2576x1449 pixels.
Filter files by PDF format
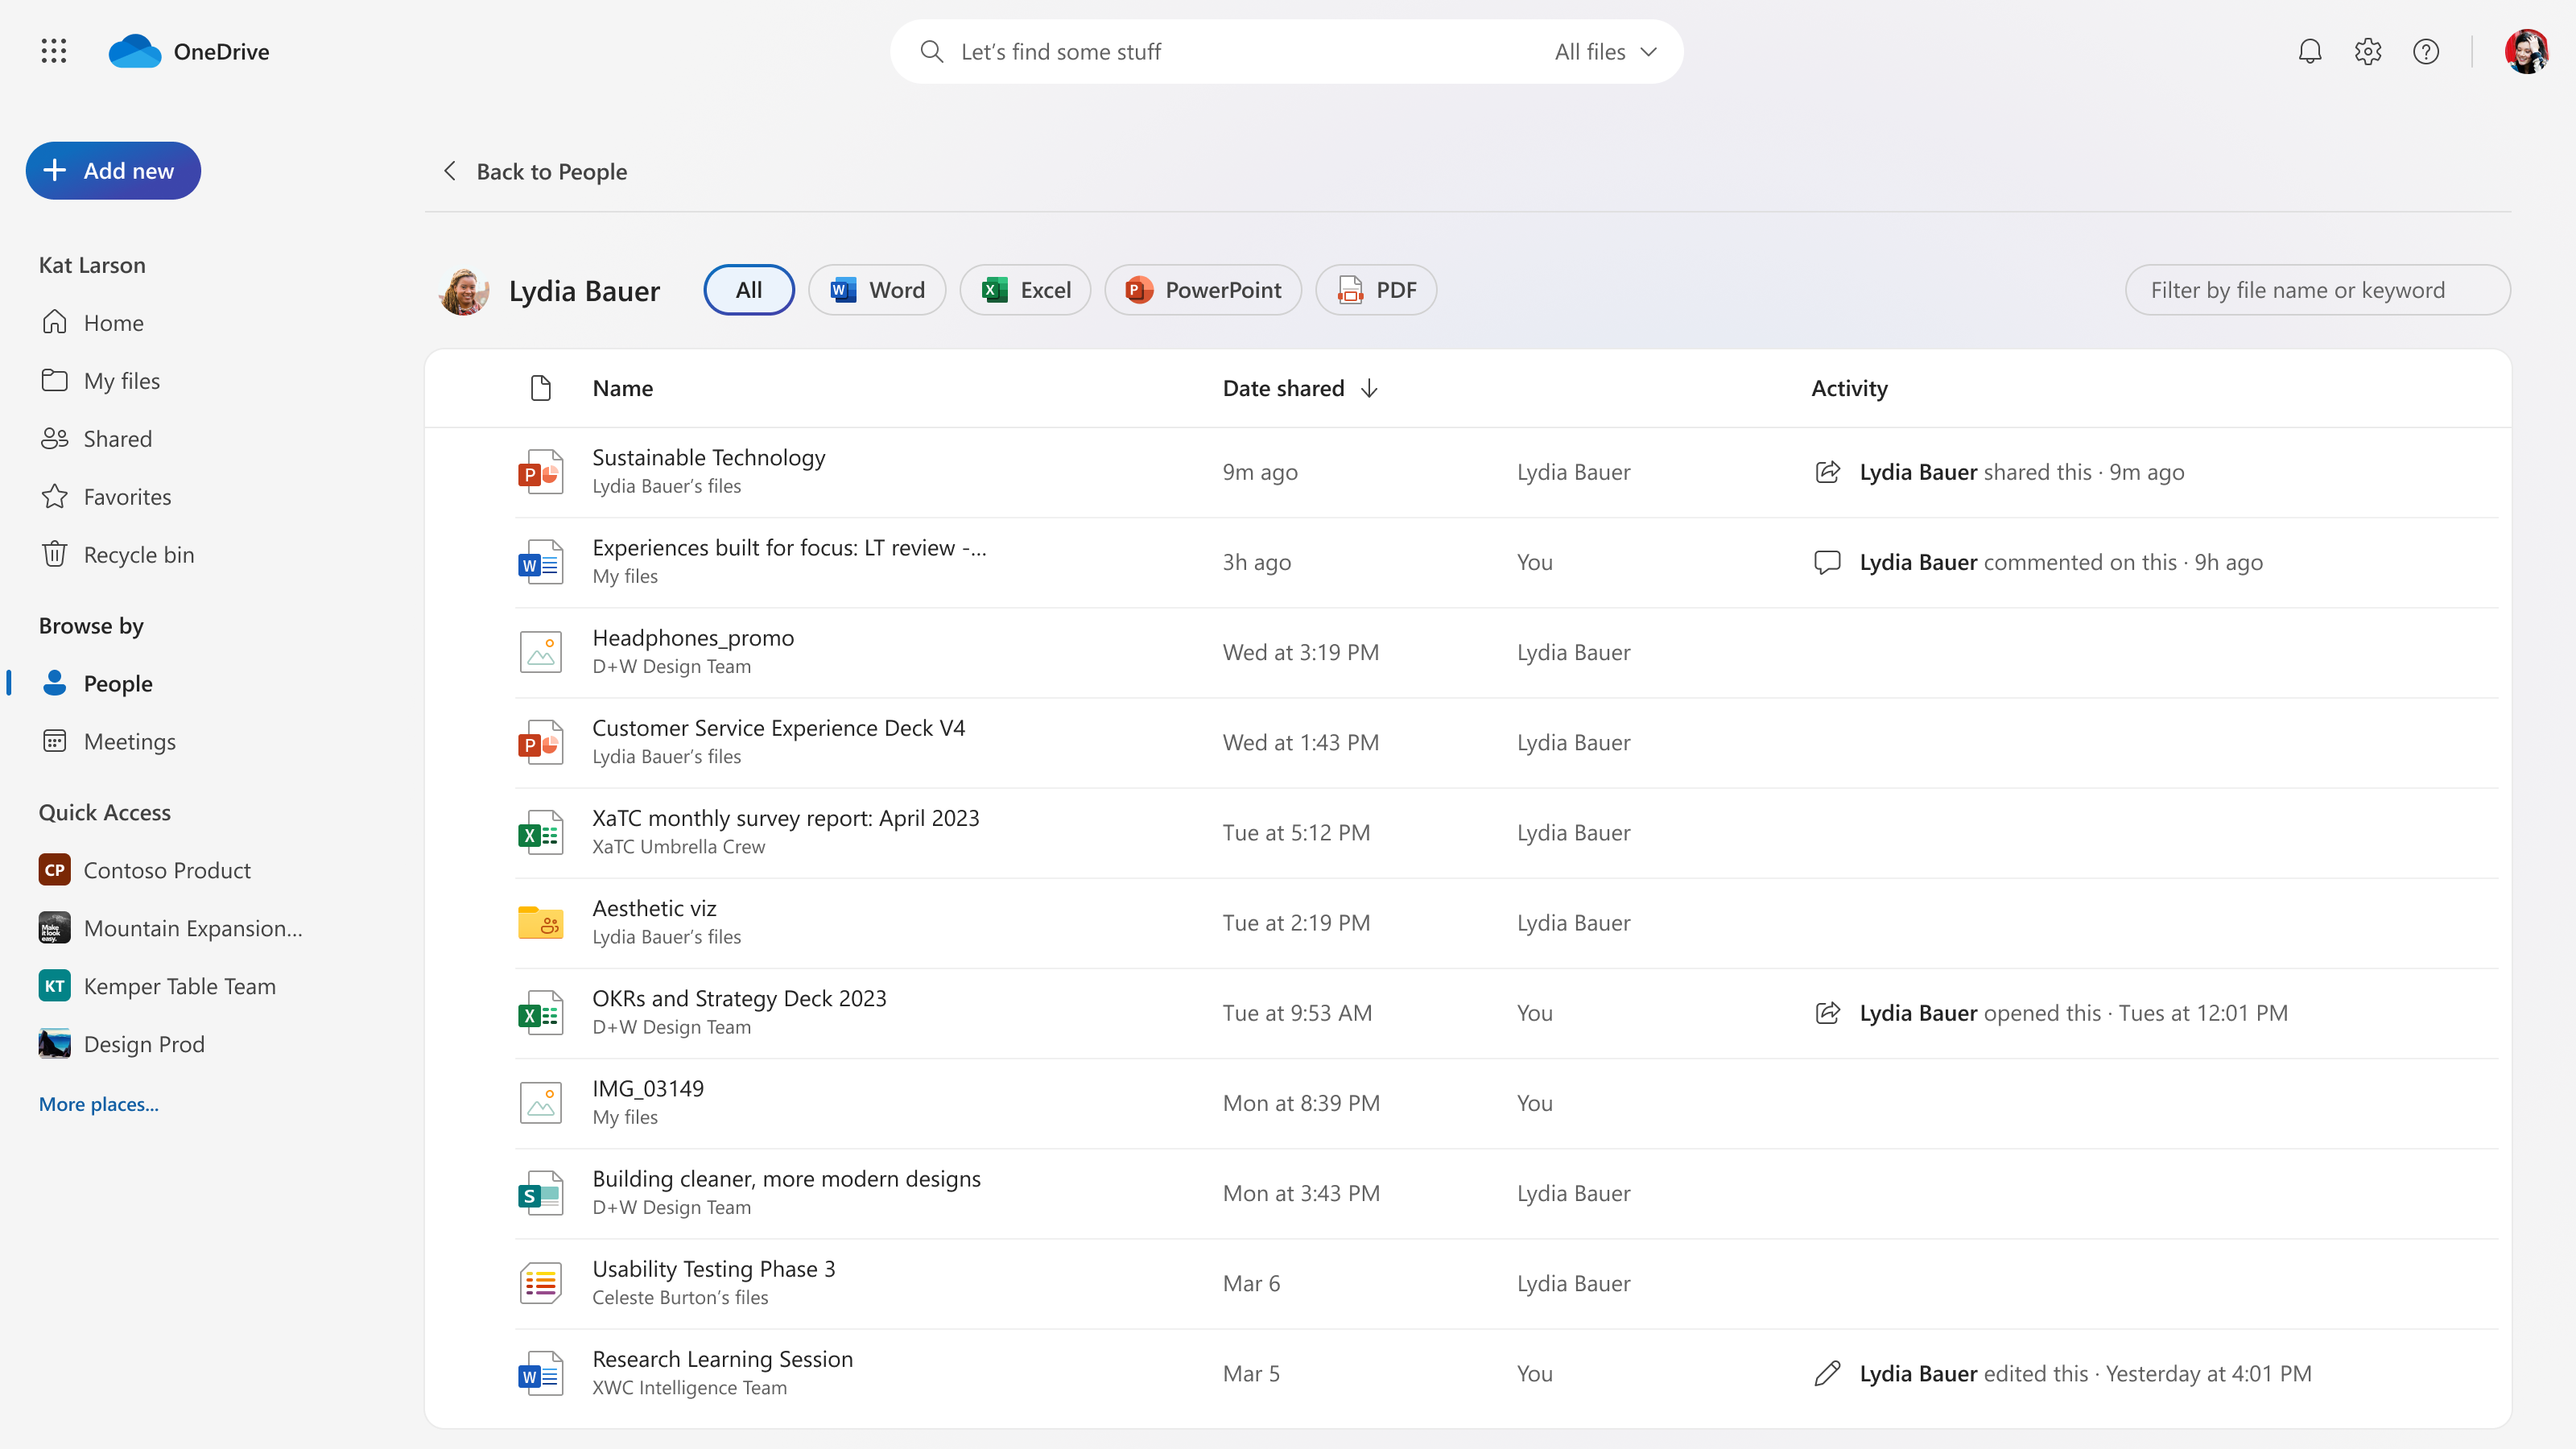coord(1377,288)
